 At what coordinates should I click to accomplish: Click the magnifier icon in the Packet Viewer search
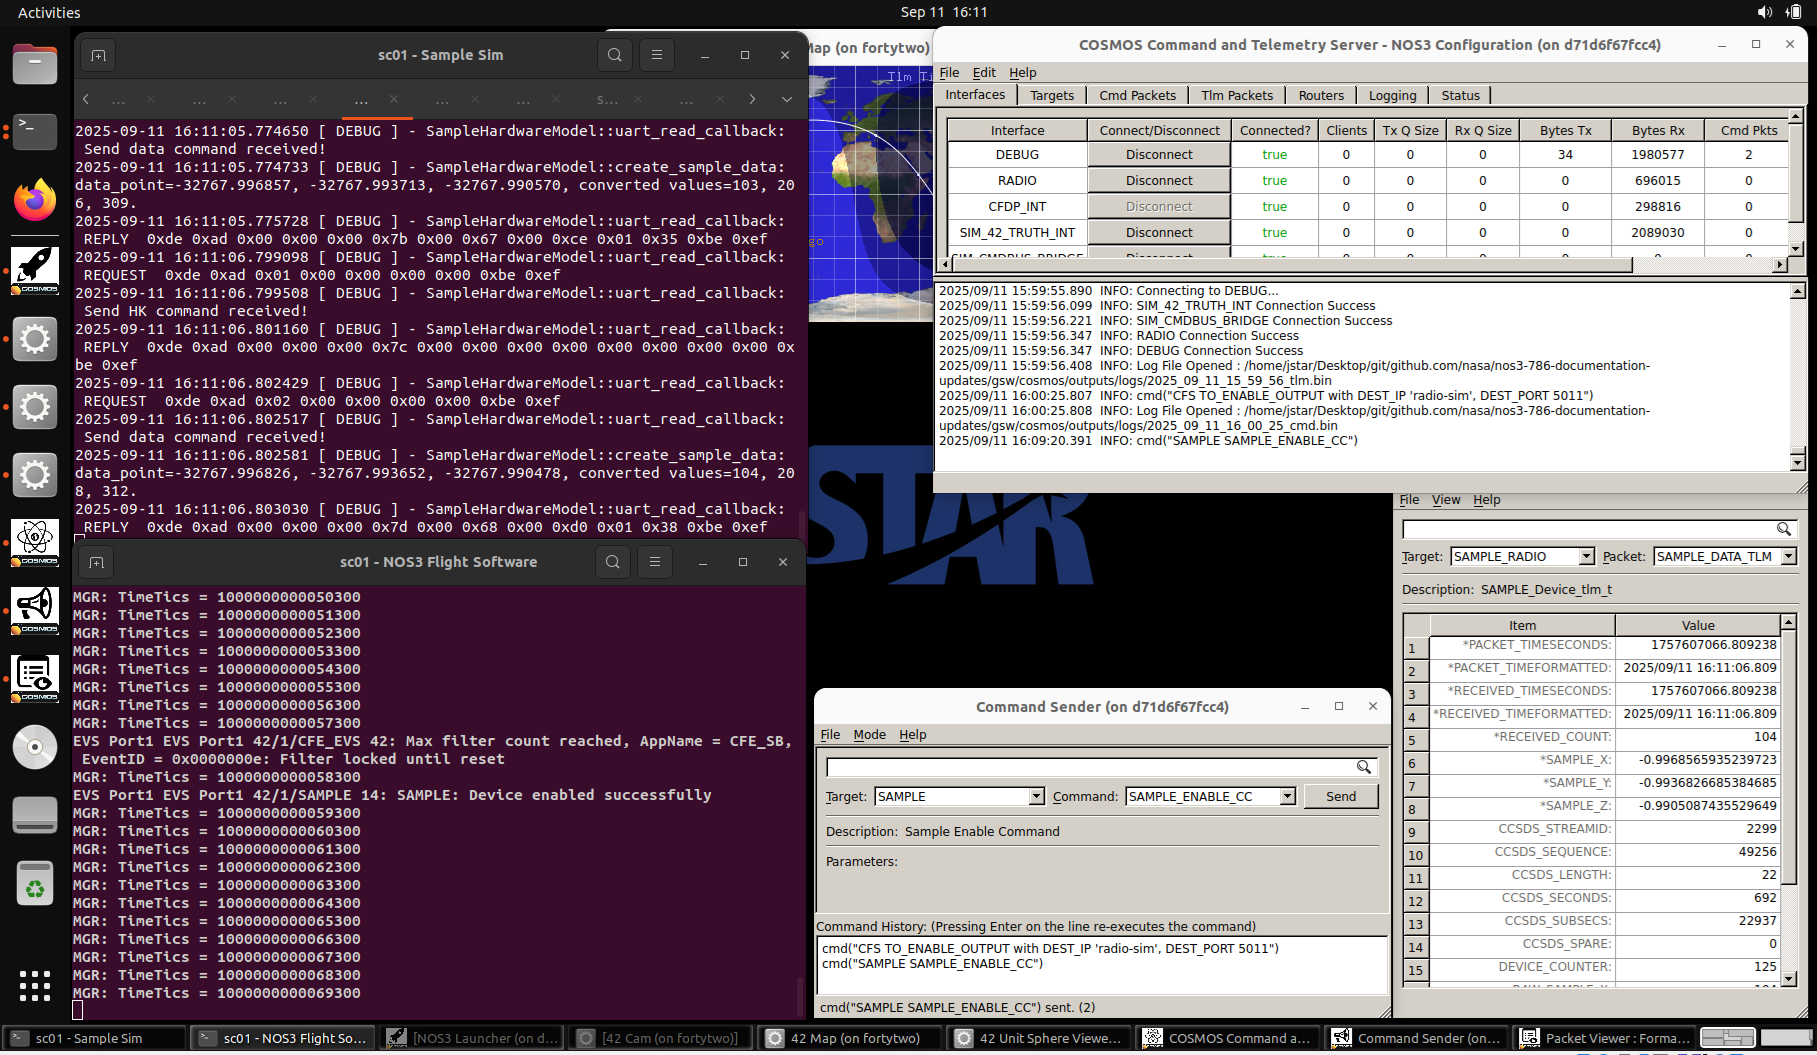1784,529
